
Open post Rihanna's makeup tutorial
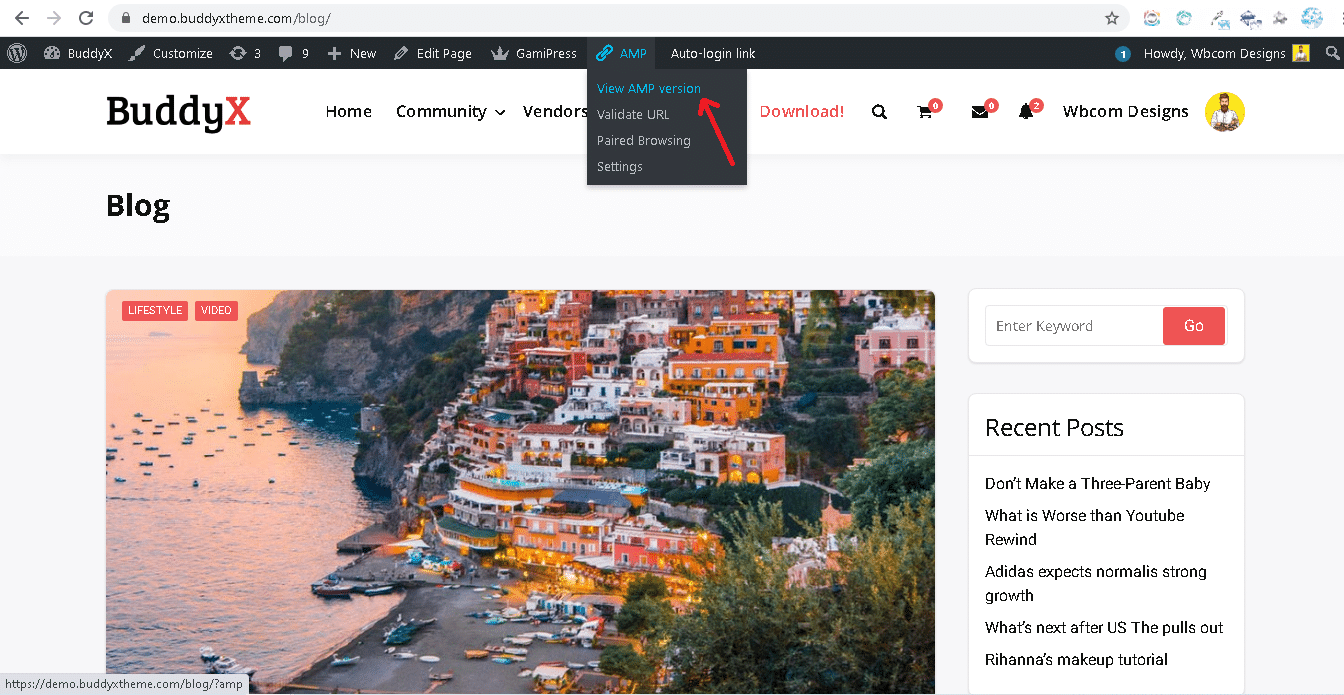[x=1076, y=659]
